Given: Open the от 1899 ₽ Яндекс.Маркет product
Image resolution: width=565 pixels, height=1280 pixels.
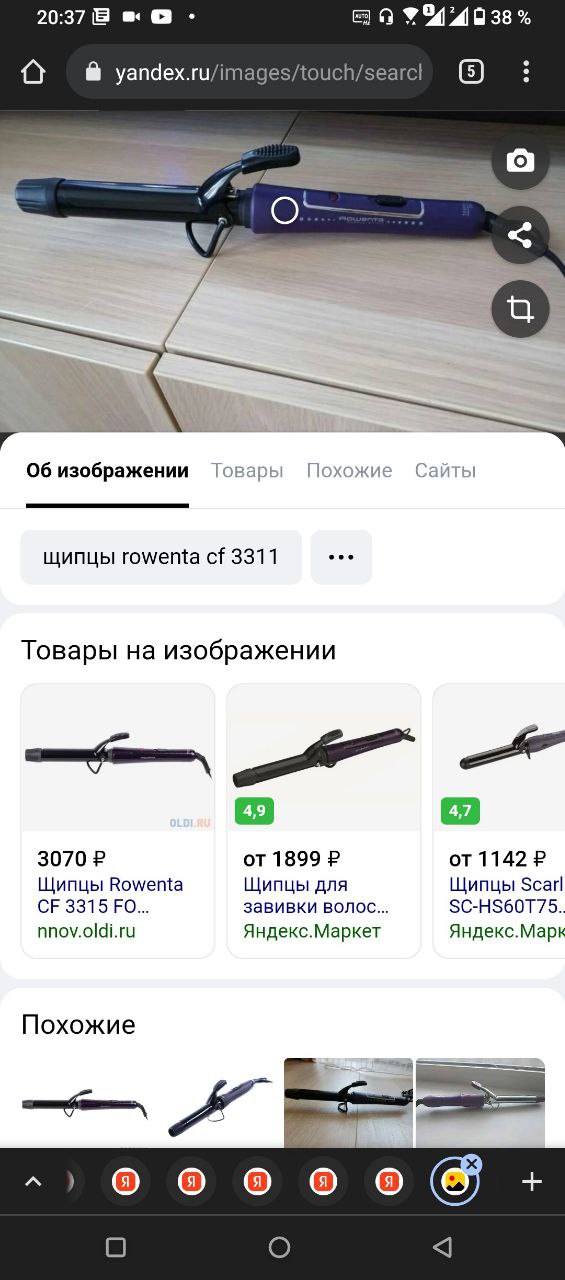Looking at the screenshot, I should click(323, 821).
